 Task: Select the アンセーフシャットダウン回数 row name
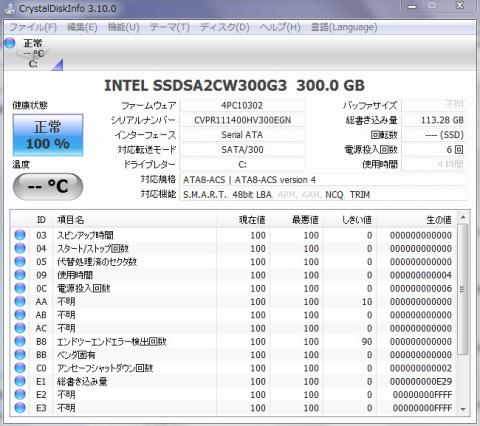pyautogui.click(x=105, y=368)
